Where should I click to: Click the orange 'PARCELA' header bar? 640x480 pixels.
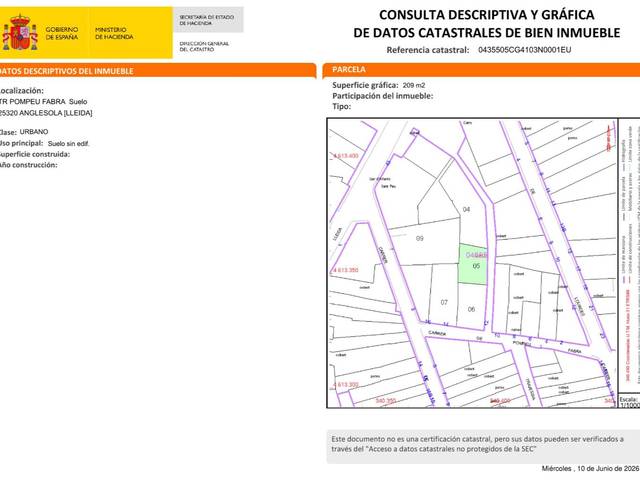(481, 70)
